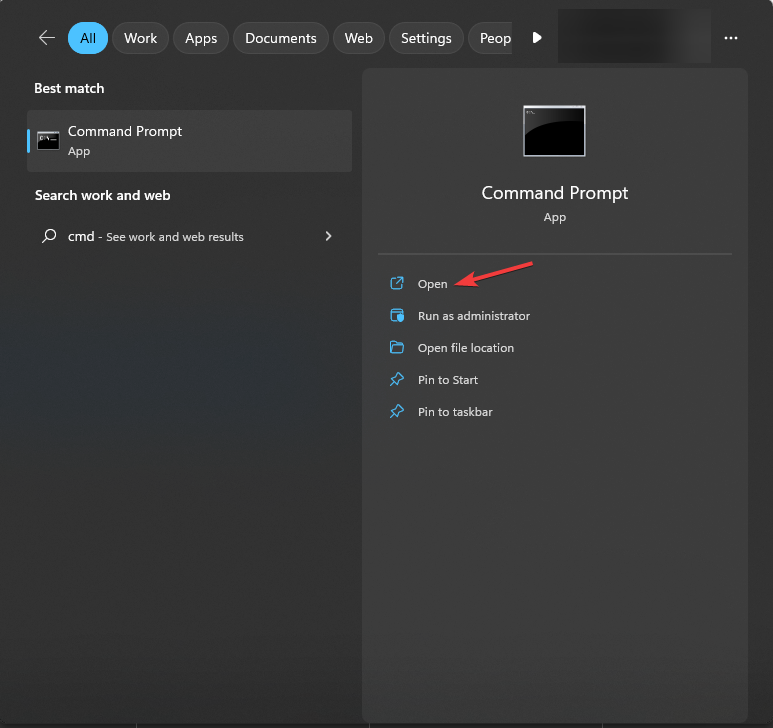Switch to the Documents filter tab
The height and width of the screenshot is (728, 773).
pos(281,38)
